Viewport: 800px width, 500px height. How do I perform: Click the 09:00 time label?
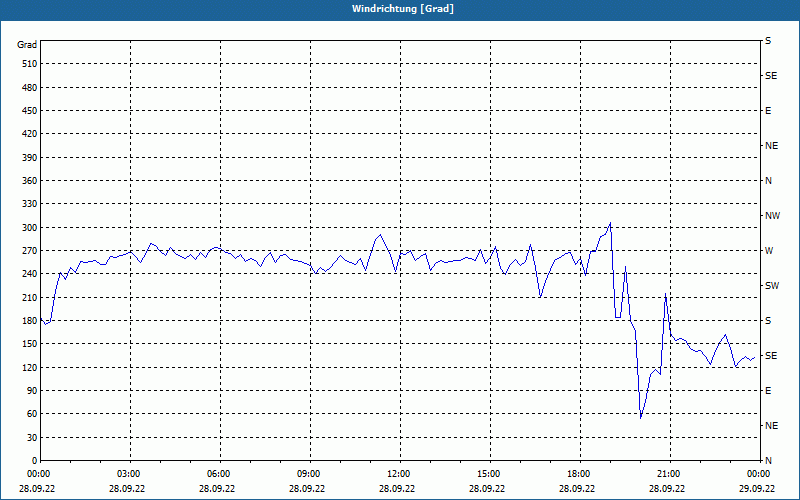click(309, 474)
